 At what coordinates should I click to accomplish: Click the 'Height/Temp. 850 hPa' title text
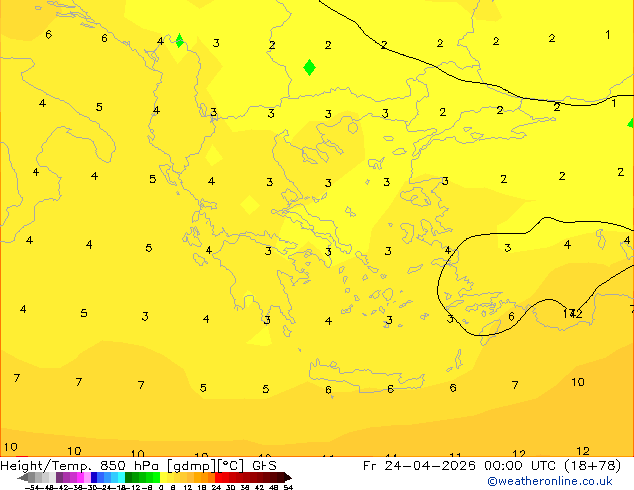tap(81, 466)
